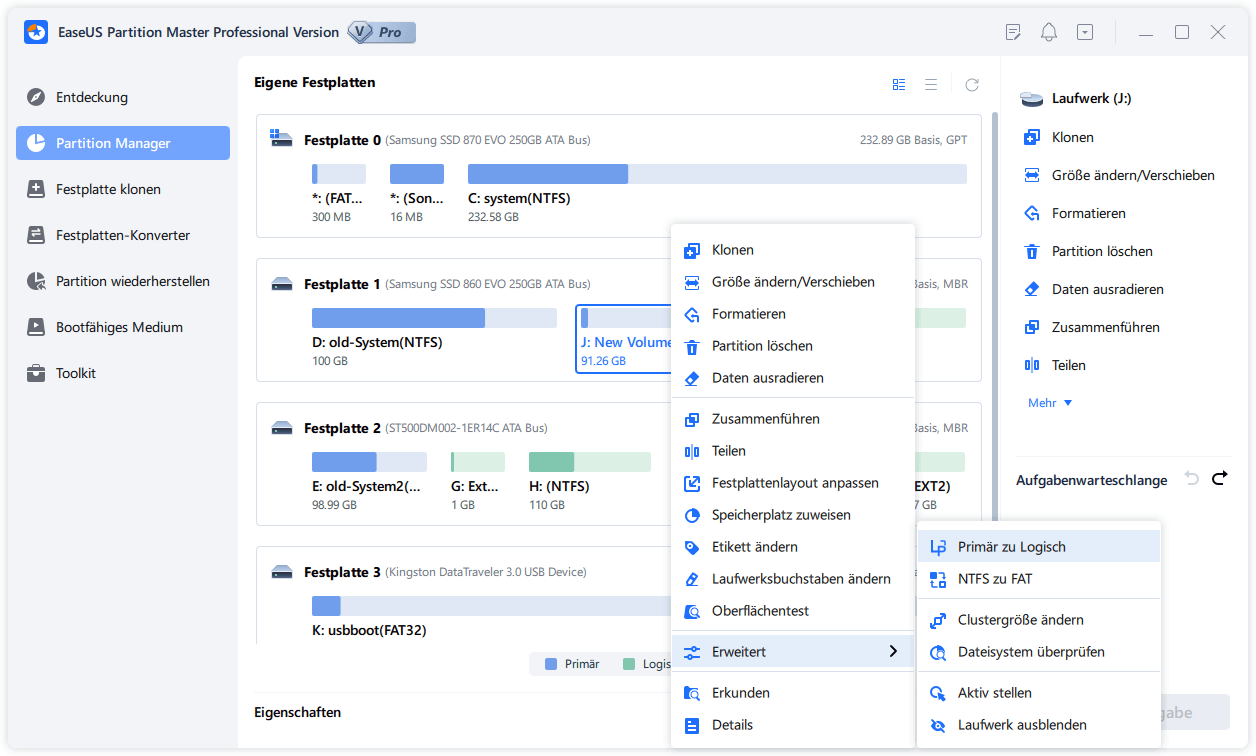
Task: Undo the queued operation
Action: click(1191, 479)
